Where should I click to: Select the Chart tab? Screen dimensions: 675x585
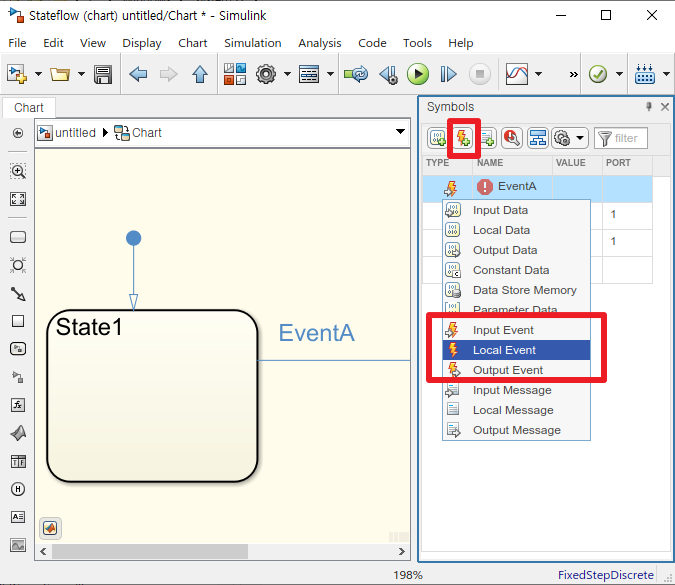(29, 108)
